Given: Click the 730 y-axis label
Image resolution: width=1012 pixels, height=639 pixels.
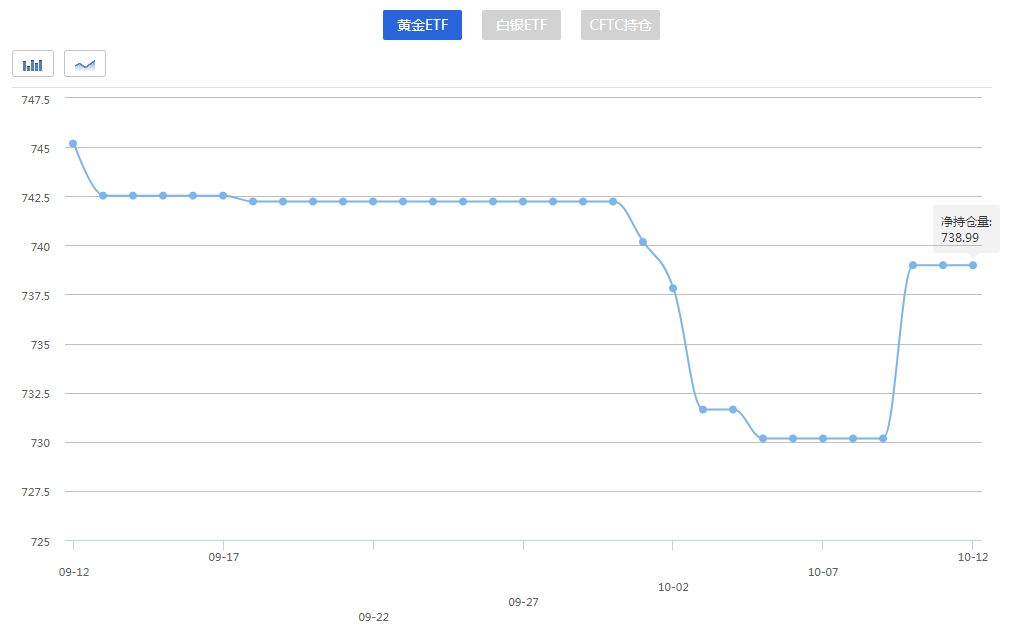Looking at the screenshot, I should (x=41, y=442).
